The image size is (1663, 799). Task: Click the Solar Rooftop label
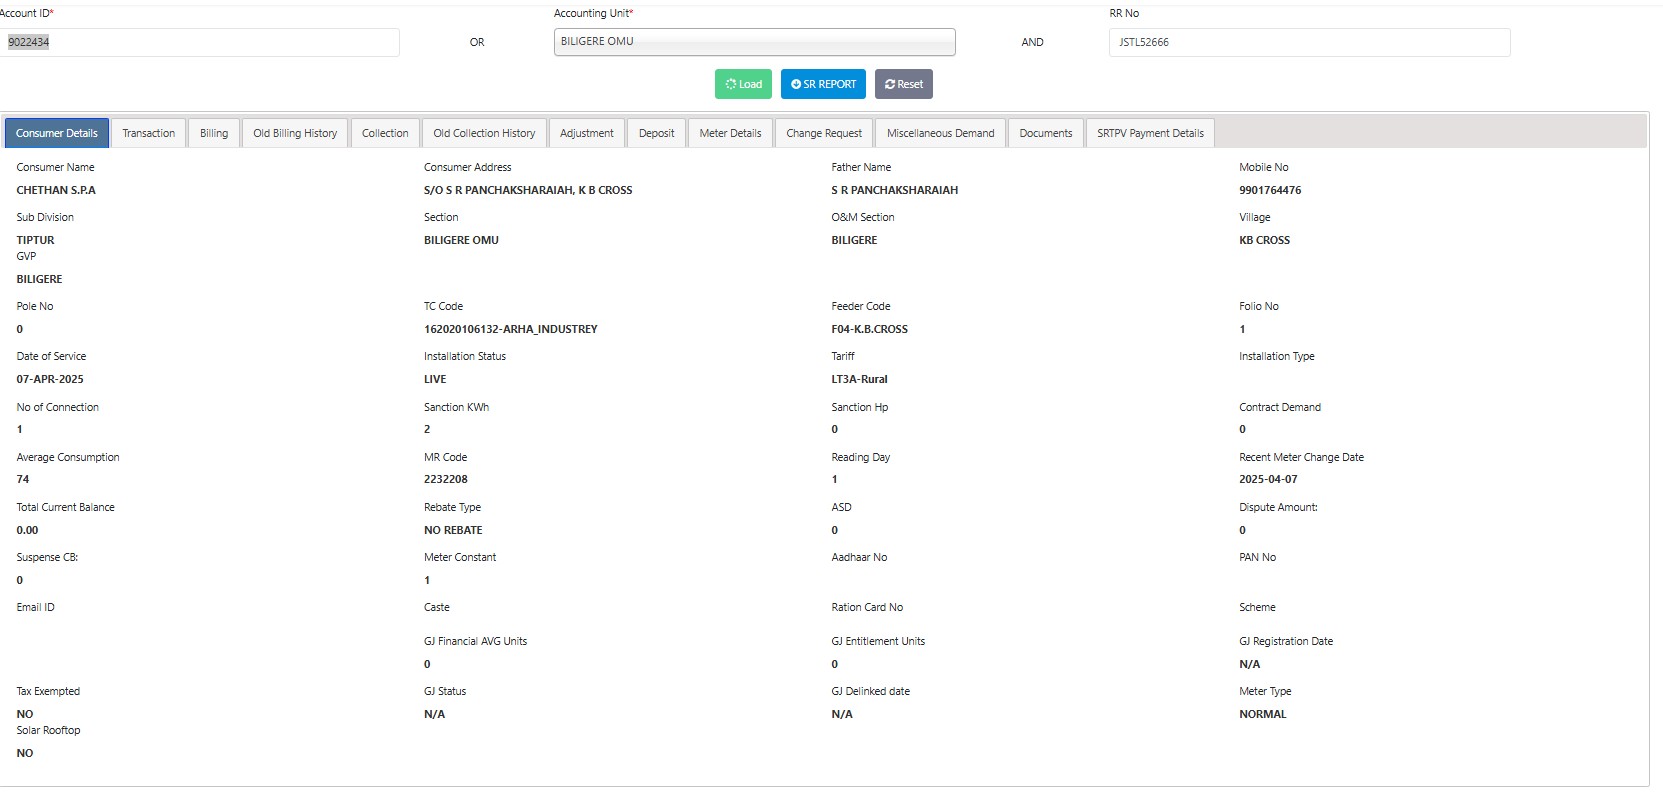click(48, 730)
